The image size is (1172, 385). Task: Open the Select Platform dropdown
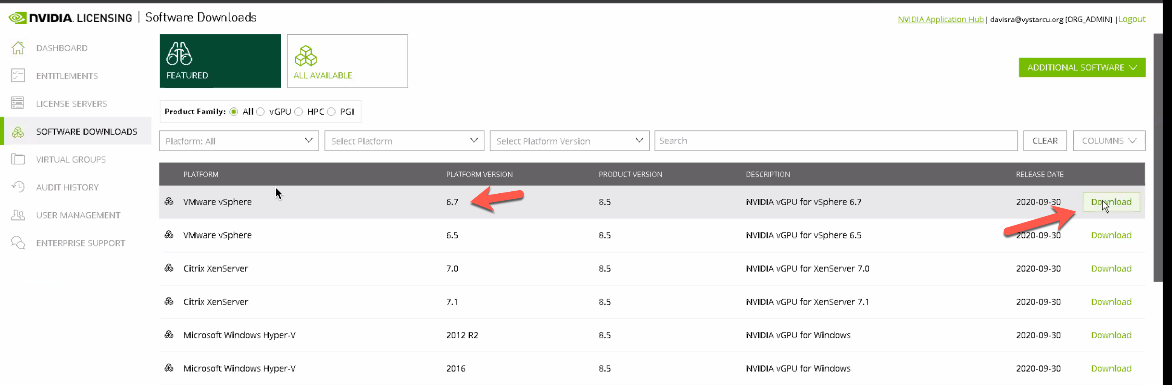point(404,141)
